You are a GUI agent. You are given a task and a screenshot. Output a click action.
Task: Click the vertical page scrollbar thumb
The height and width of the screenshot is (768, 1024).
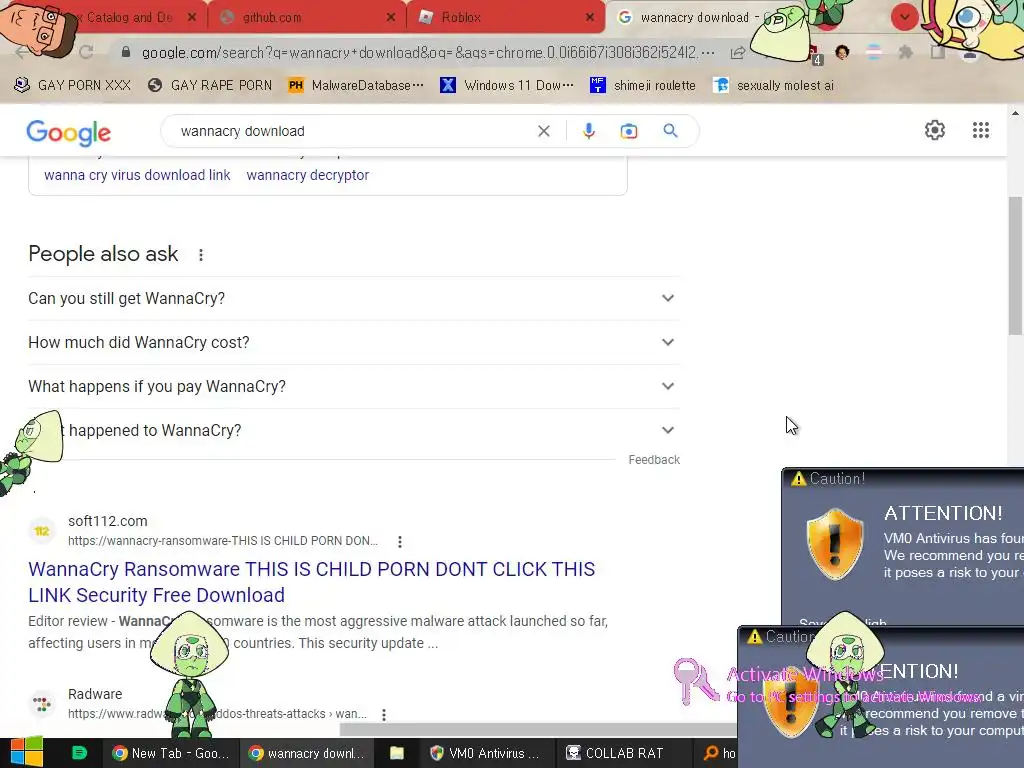[1015, 266]
